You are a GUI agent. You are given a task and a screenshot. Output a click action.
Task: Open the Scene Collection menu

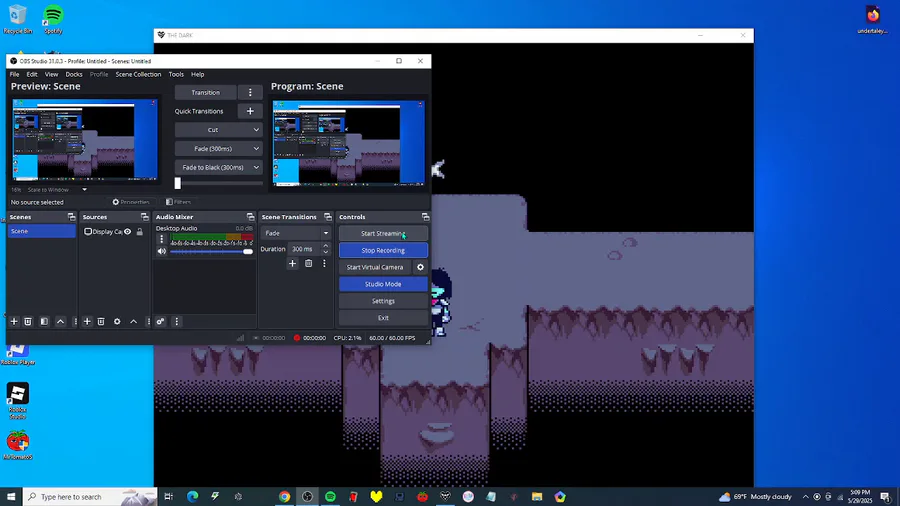138,74
